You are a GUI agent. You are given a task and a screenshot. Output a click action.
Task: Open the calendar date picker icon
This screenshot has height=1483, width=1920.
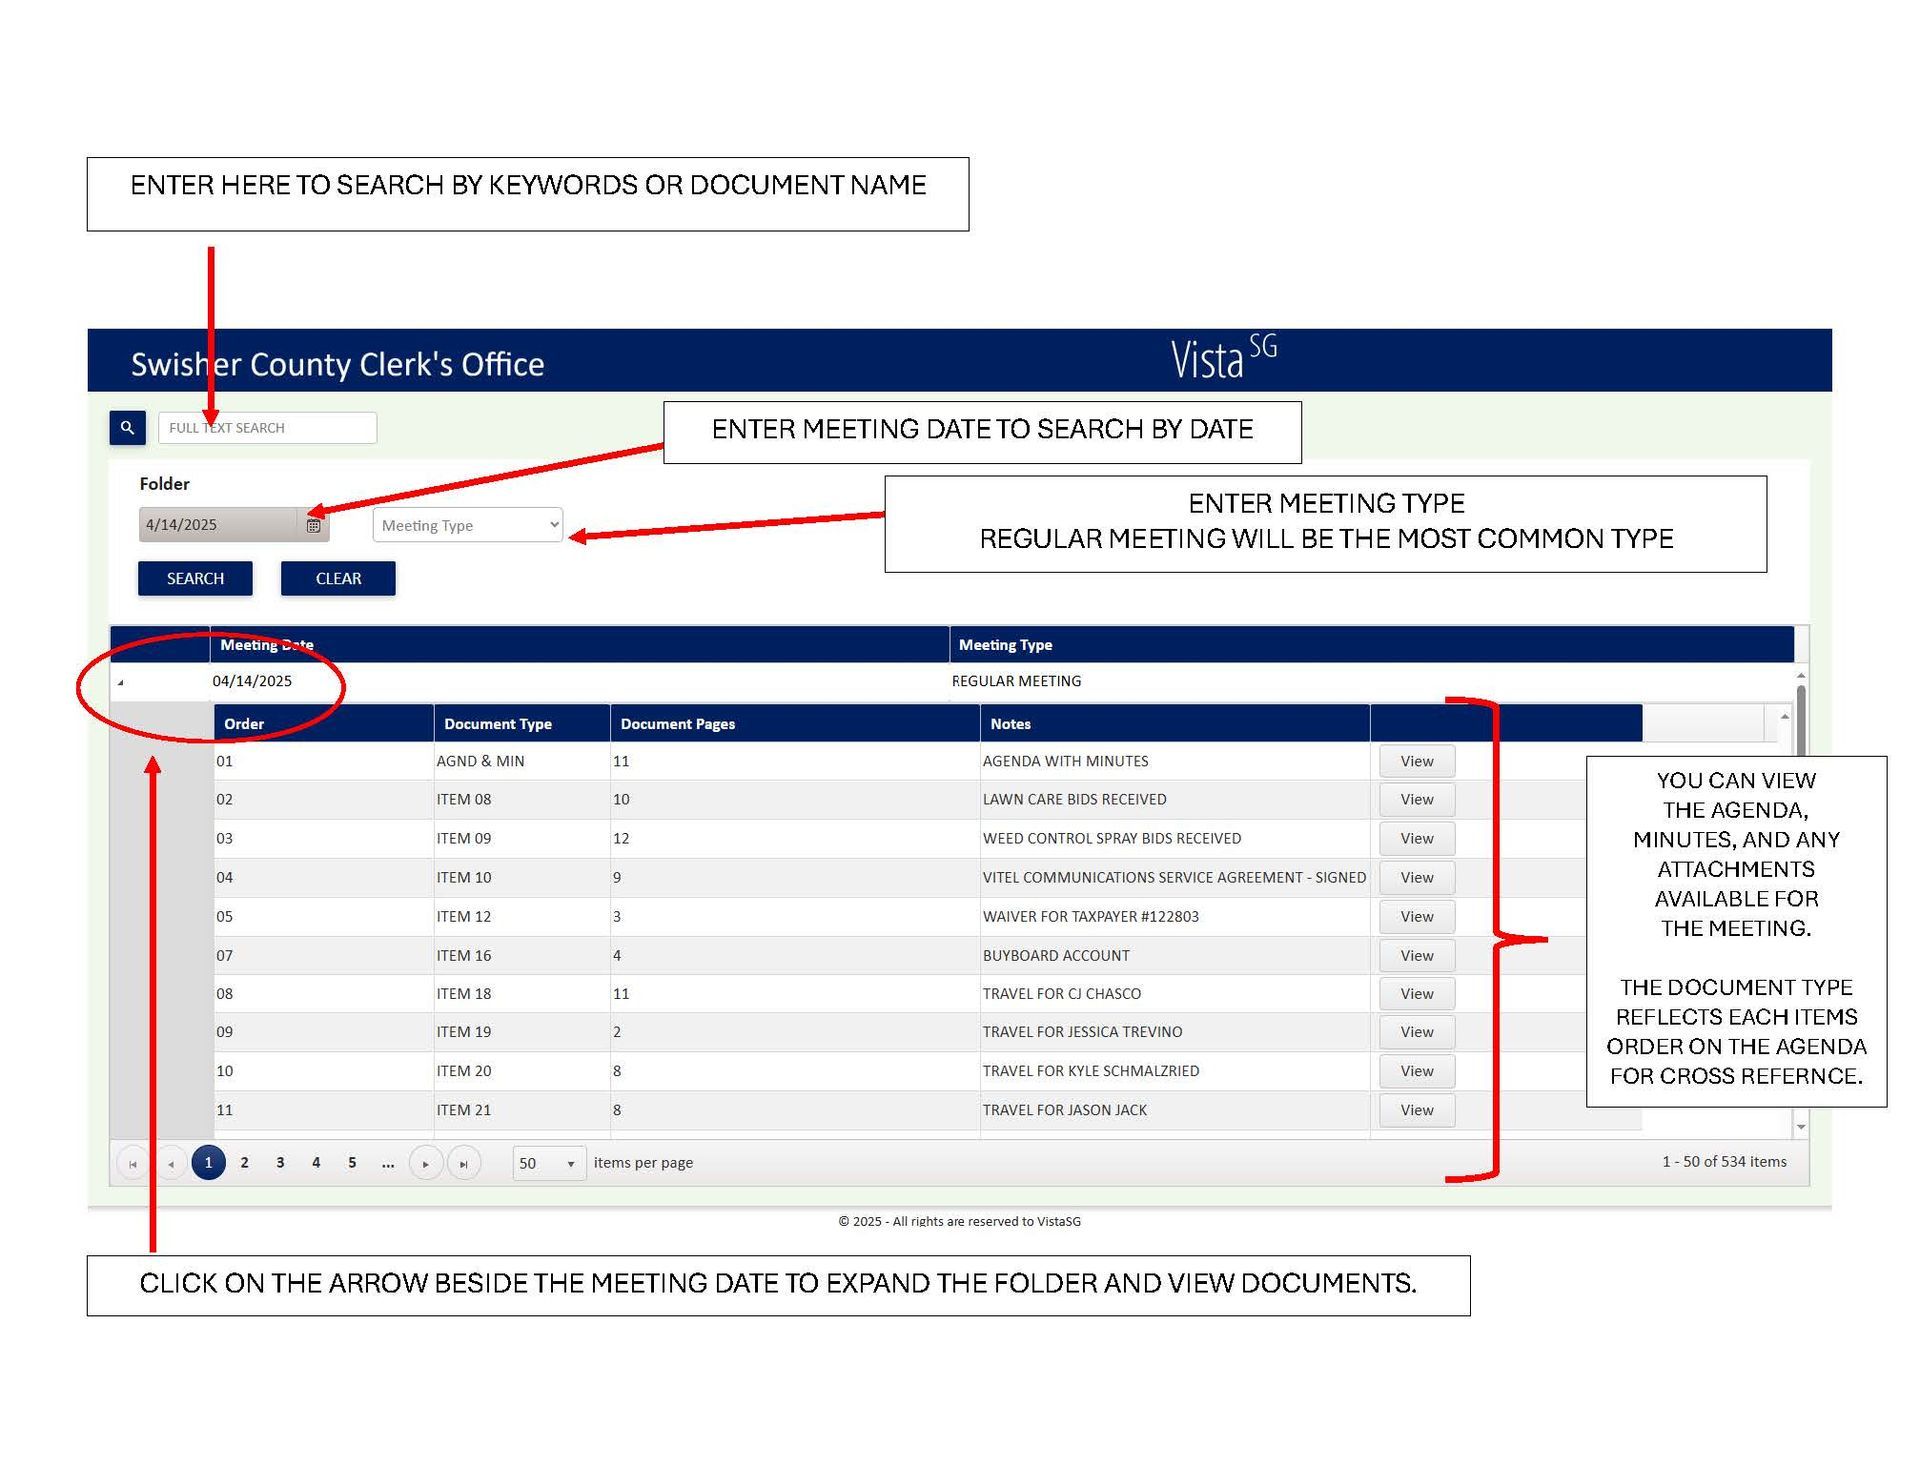[313, 526]
